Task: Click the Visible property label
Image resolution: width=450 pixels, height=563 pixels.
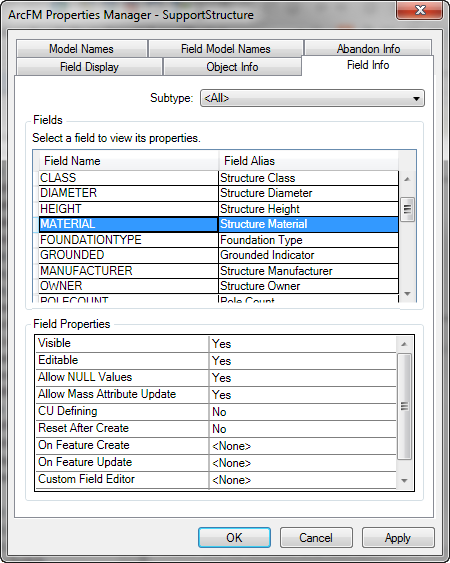Action: click(x=54, y=343)
